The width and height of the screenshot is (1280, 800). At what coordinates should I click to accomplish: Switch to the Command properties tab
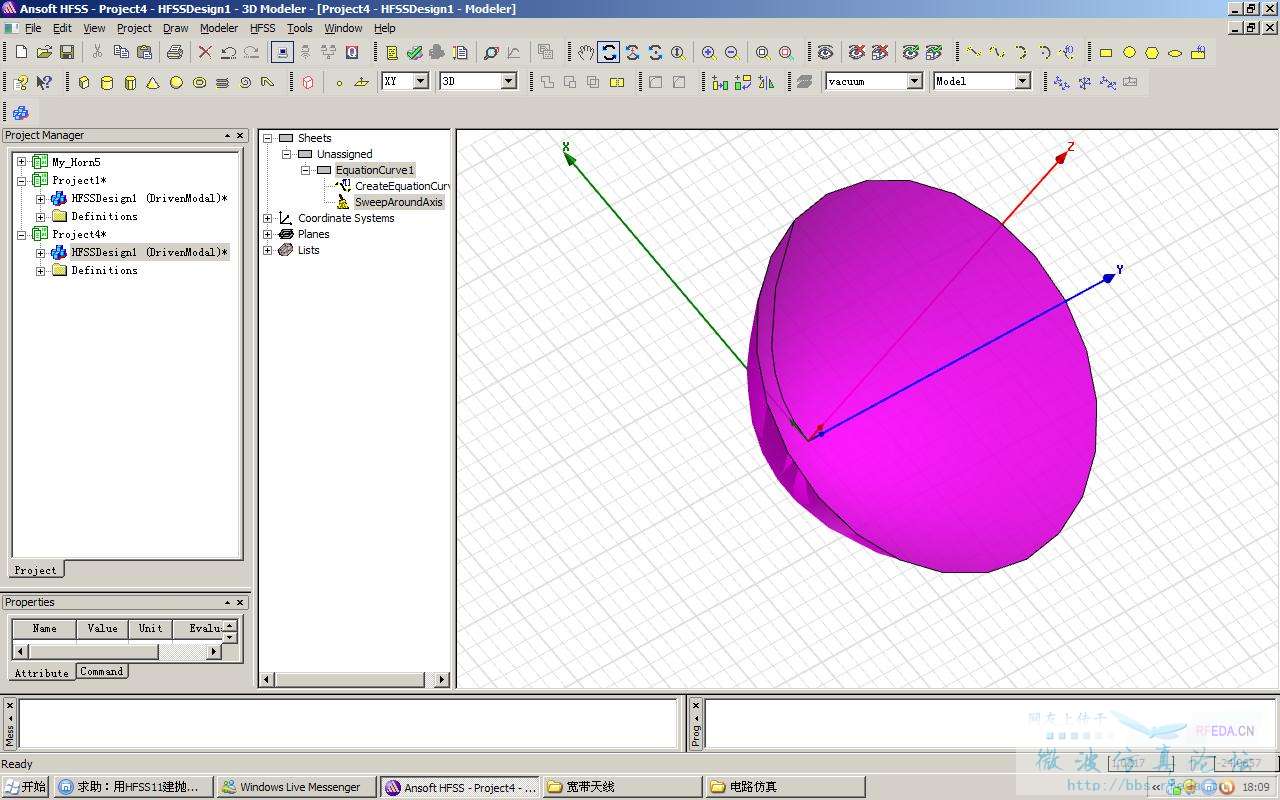coord(102,672)
